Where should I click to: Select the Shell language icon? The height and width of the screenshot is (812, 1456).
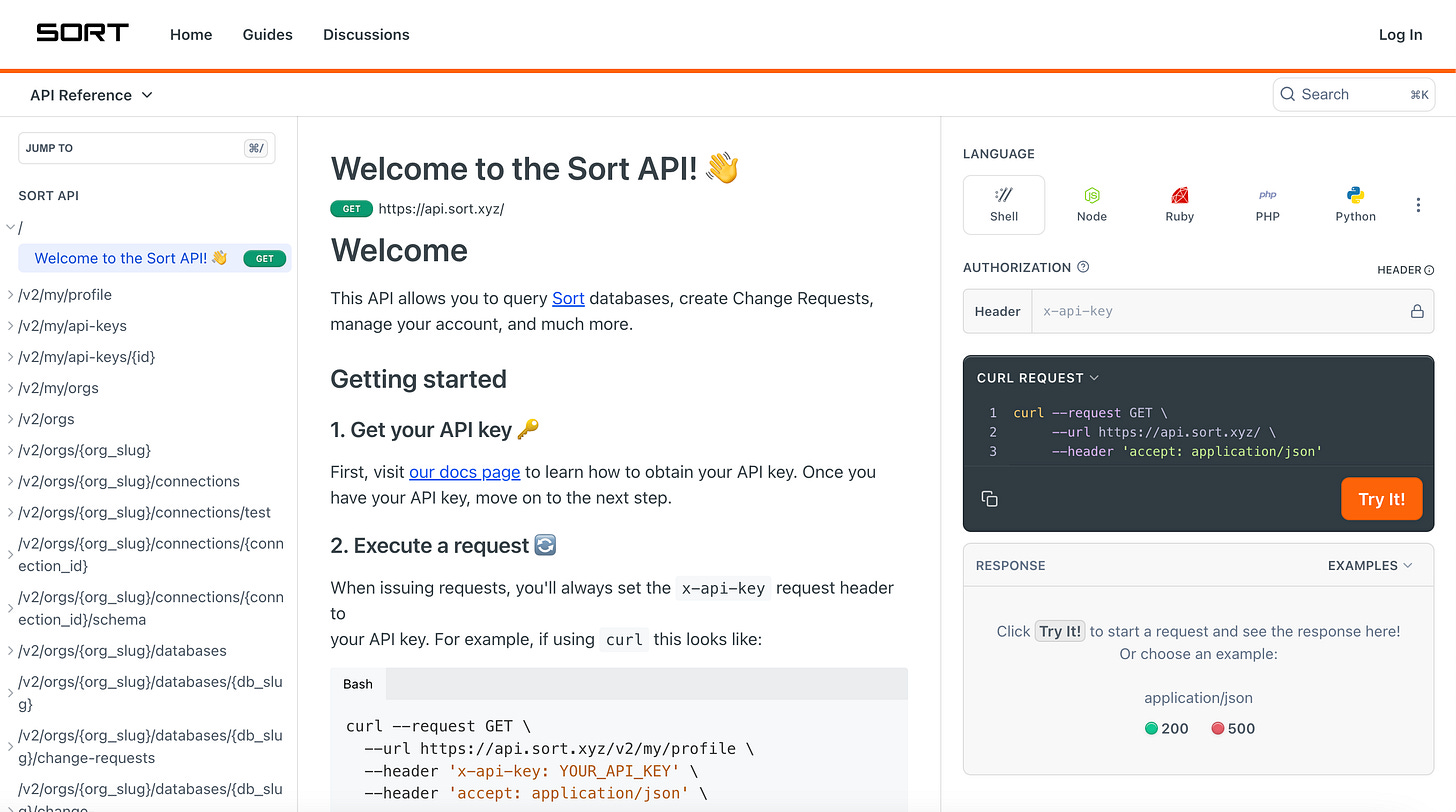pyautogui.click(x=1004, y=205)
